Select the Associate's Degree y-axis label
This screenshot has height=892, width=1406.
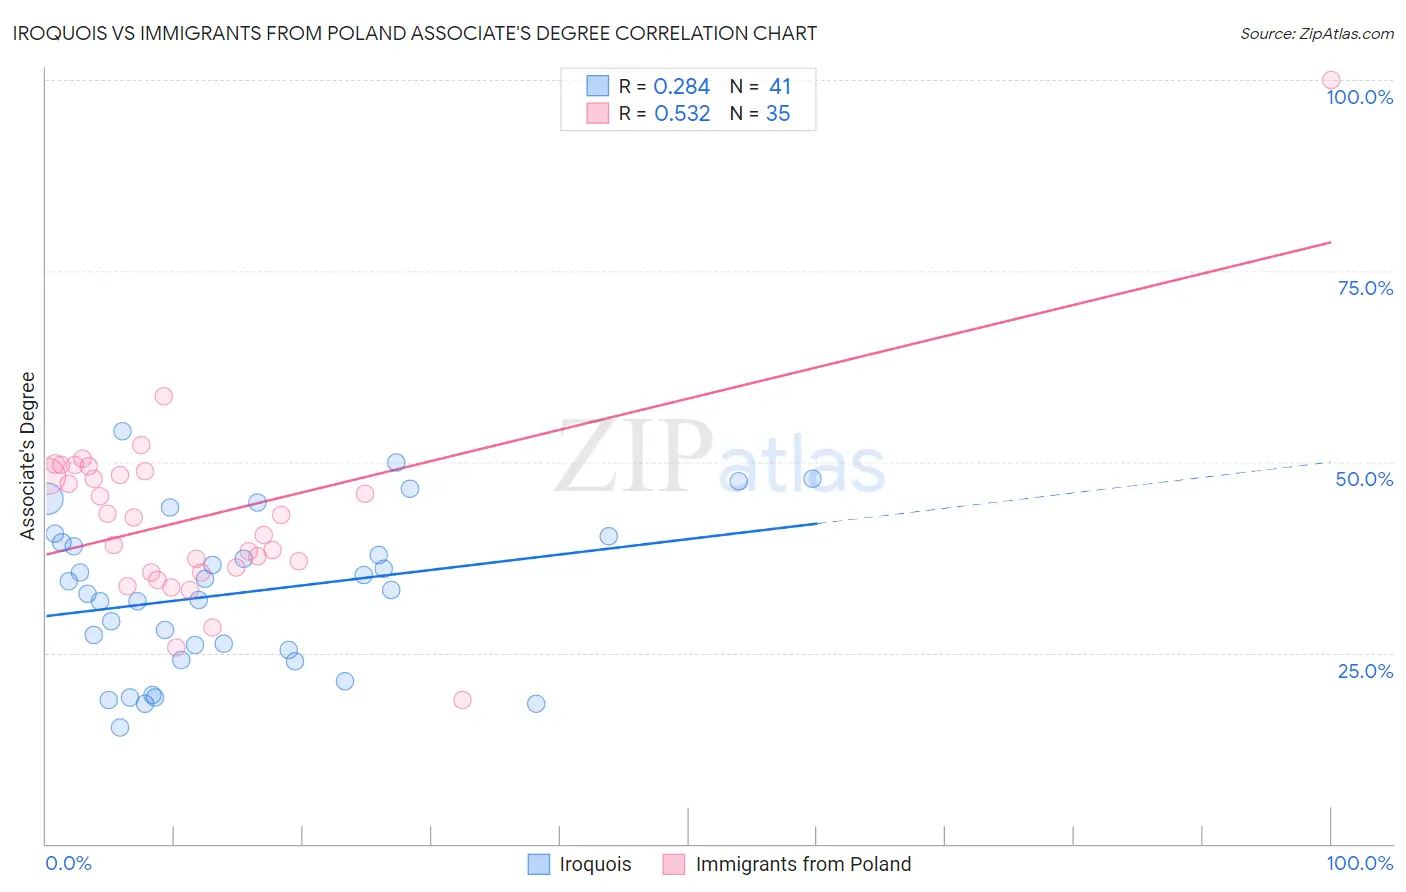pos(28,456)
